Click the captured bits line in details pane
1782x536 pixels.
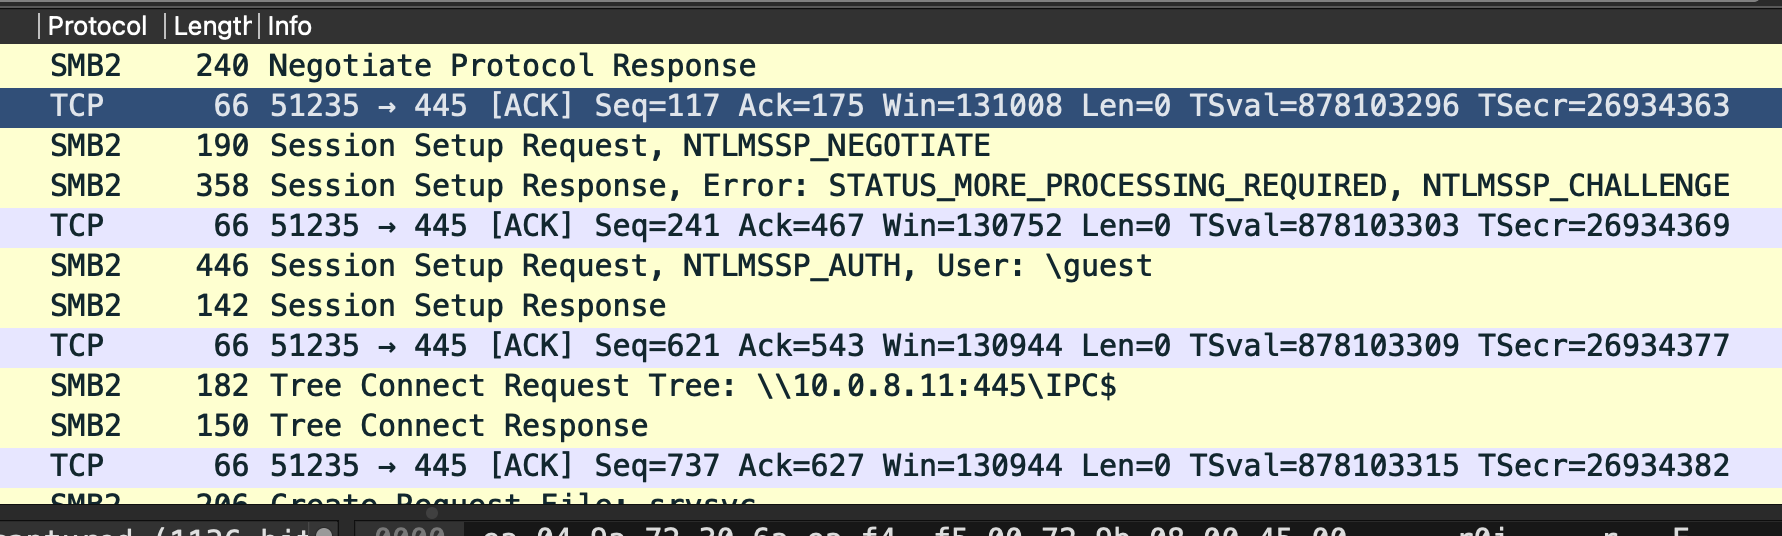tap(150, 530)
